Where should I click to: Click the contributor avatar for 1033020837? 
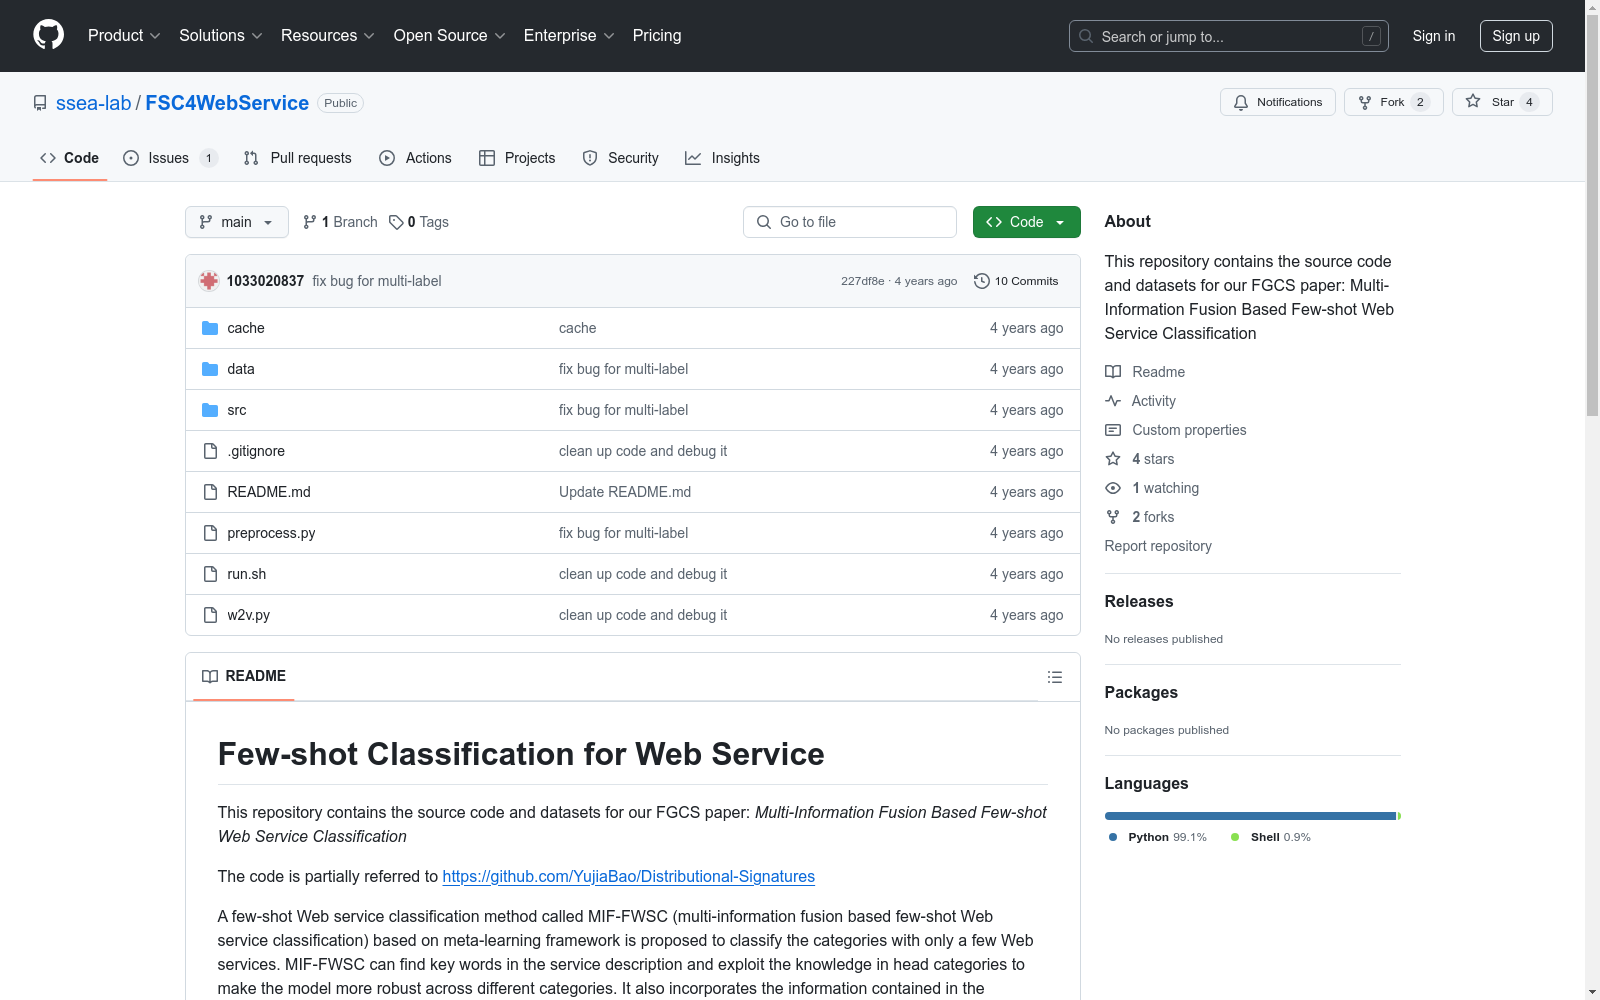point(209,281)
